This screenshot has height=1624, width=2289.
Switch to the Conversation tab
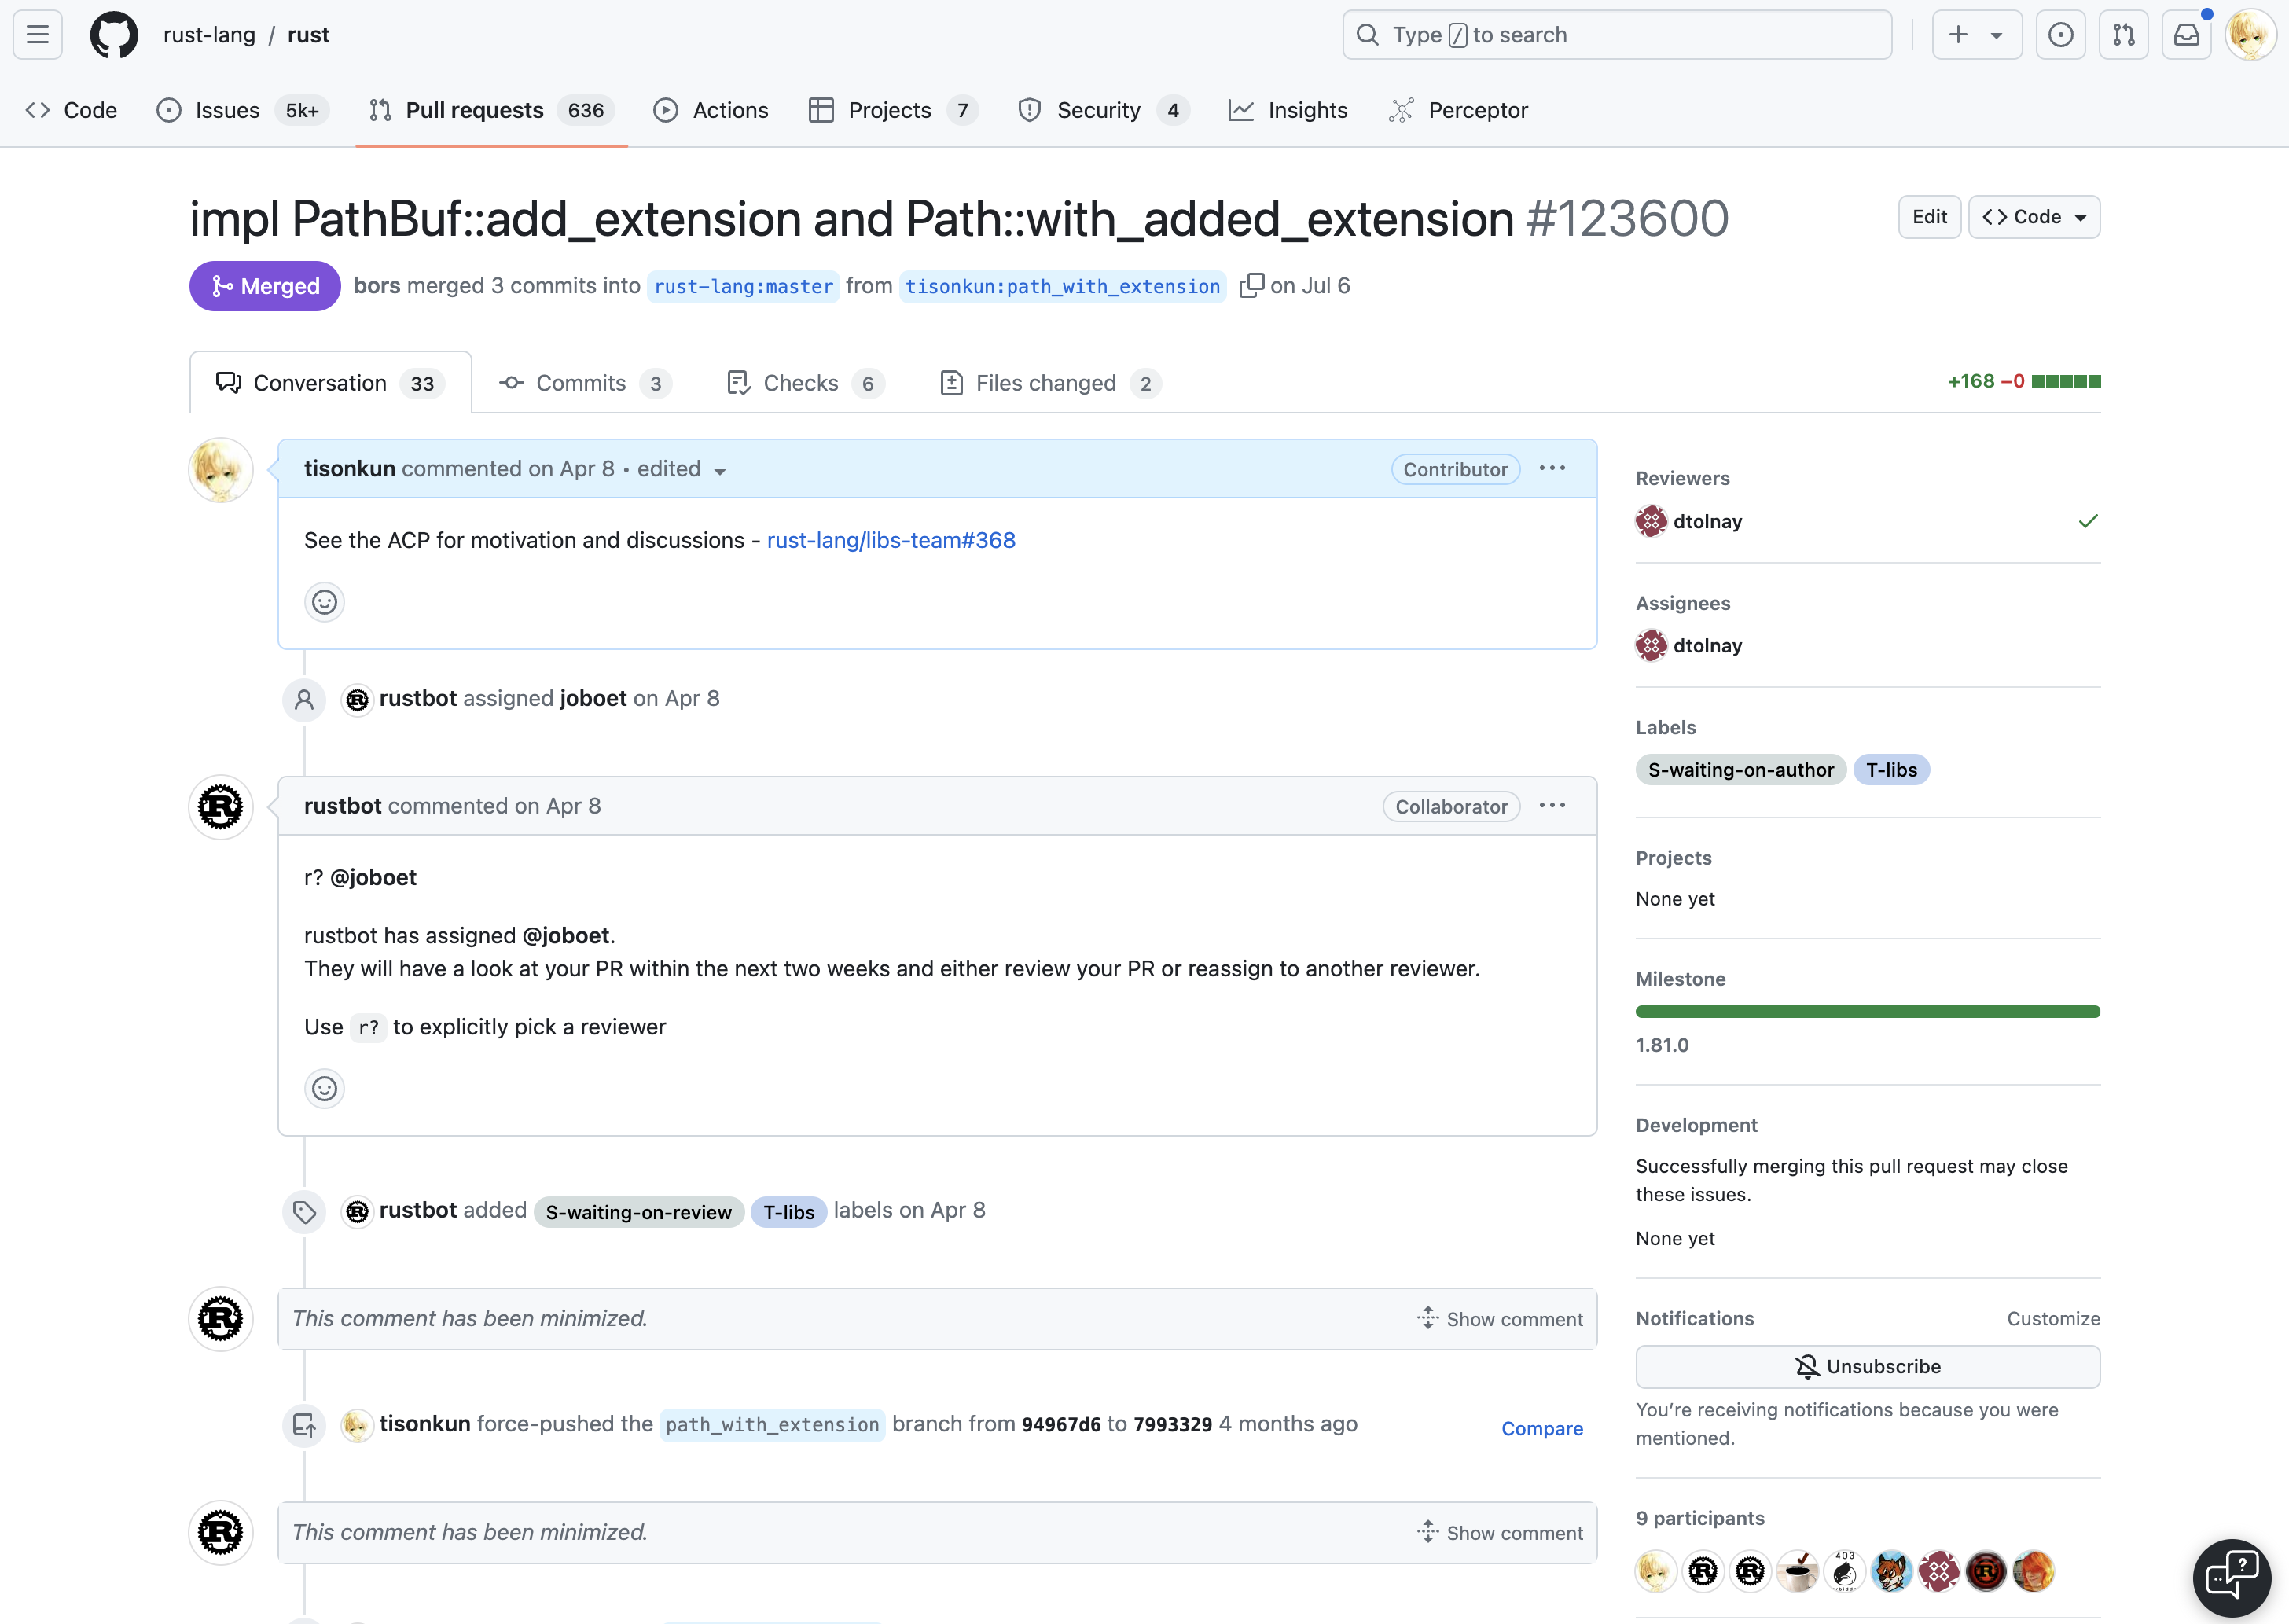point(330,383)
